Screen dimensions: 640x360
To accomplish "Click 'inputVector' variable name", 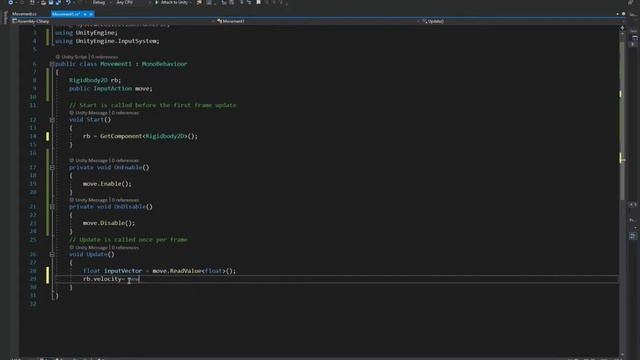I will pyautogui.click(x=123, y=271).
